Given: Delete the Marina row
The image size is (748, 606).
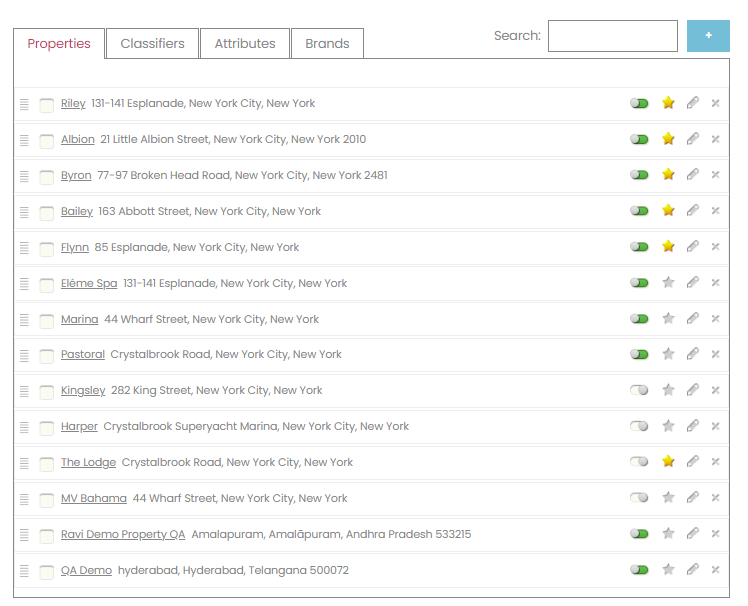Looking at the screenshot, I should (x=715, y=318).
